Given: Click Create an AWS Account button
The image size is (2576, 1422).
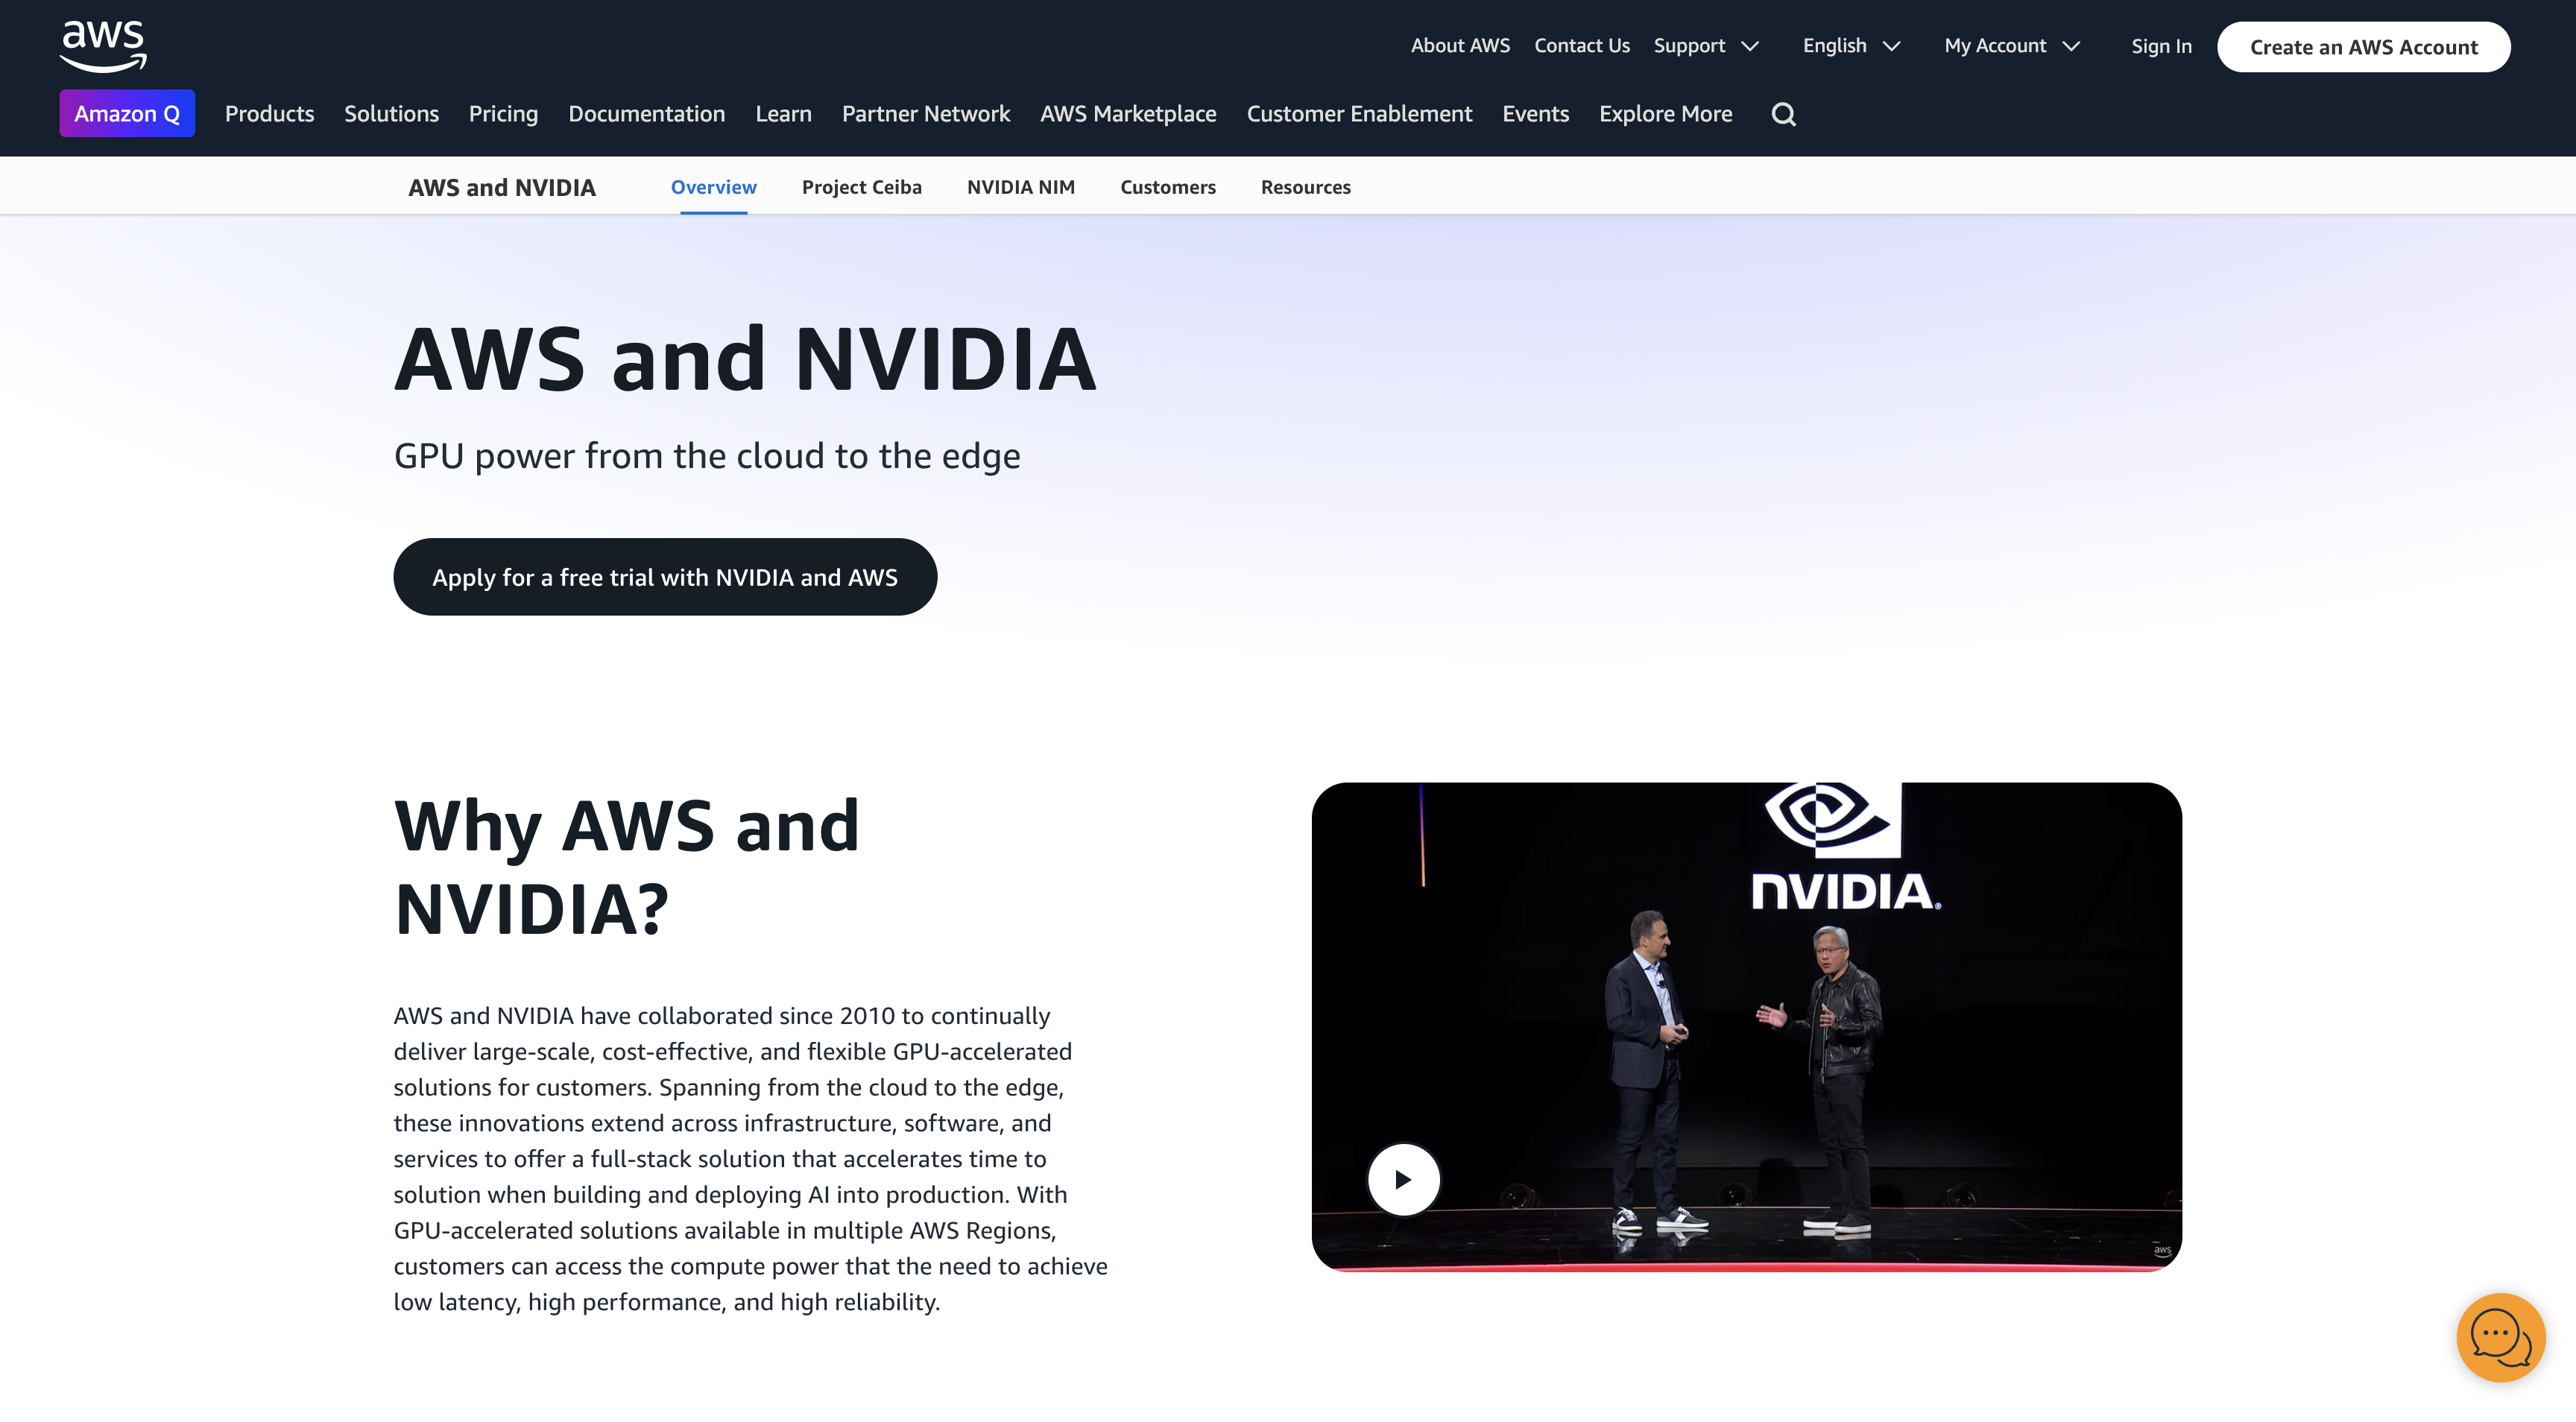Looking at the screenshot, I should (x=2363, y=47).
